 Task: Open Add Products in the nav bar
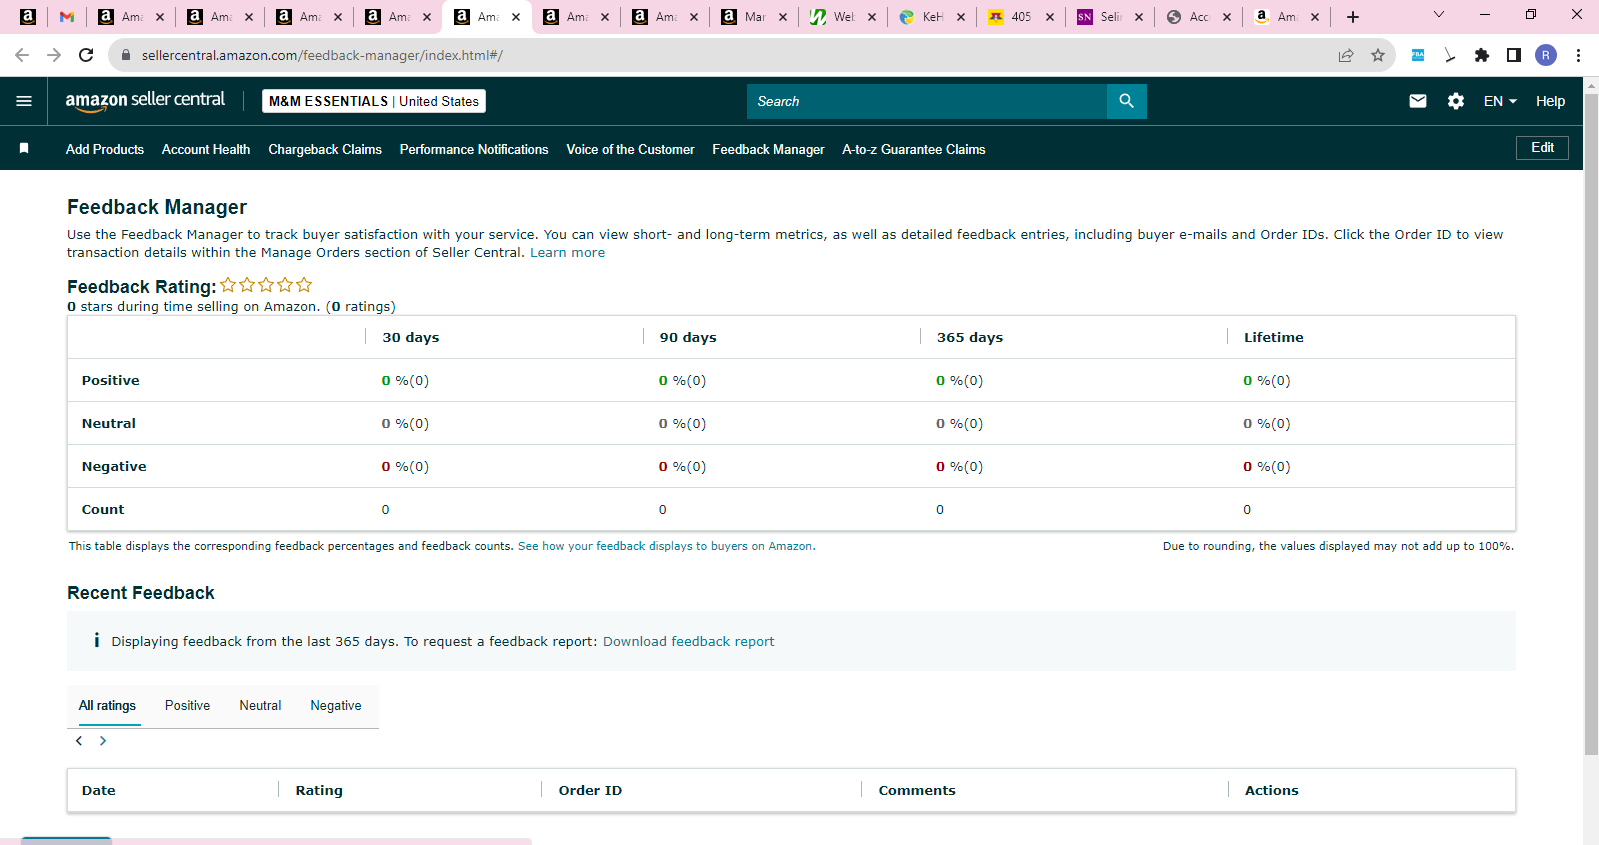pyautogui.click(x=105, y=149)
